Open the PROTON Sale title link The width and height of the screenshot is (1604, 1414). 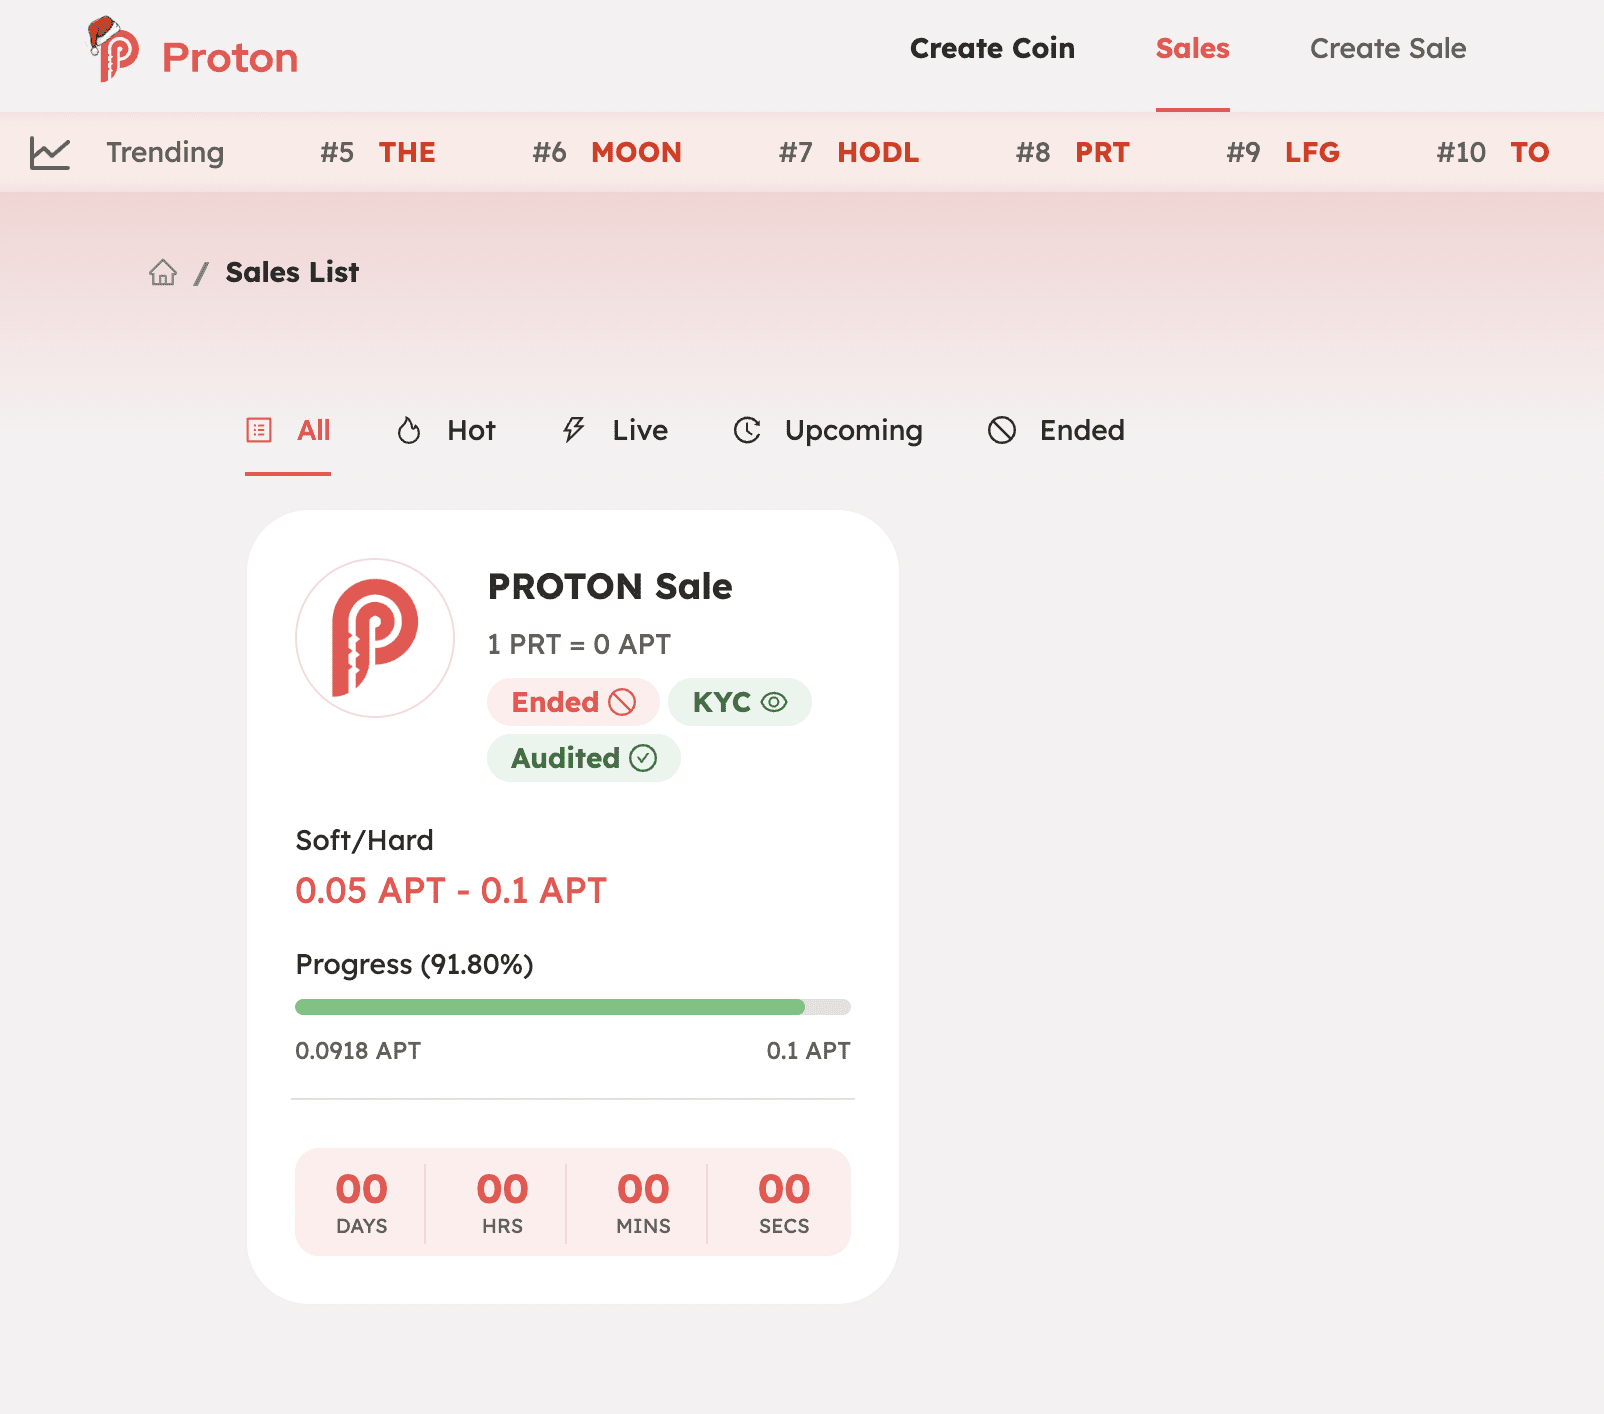610,586
